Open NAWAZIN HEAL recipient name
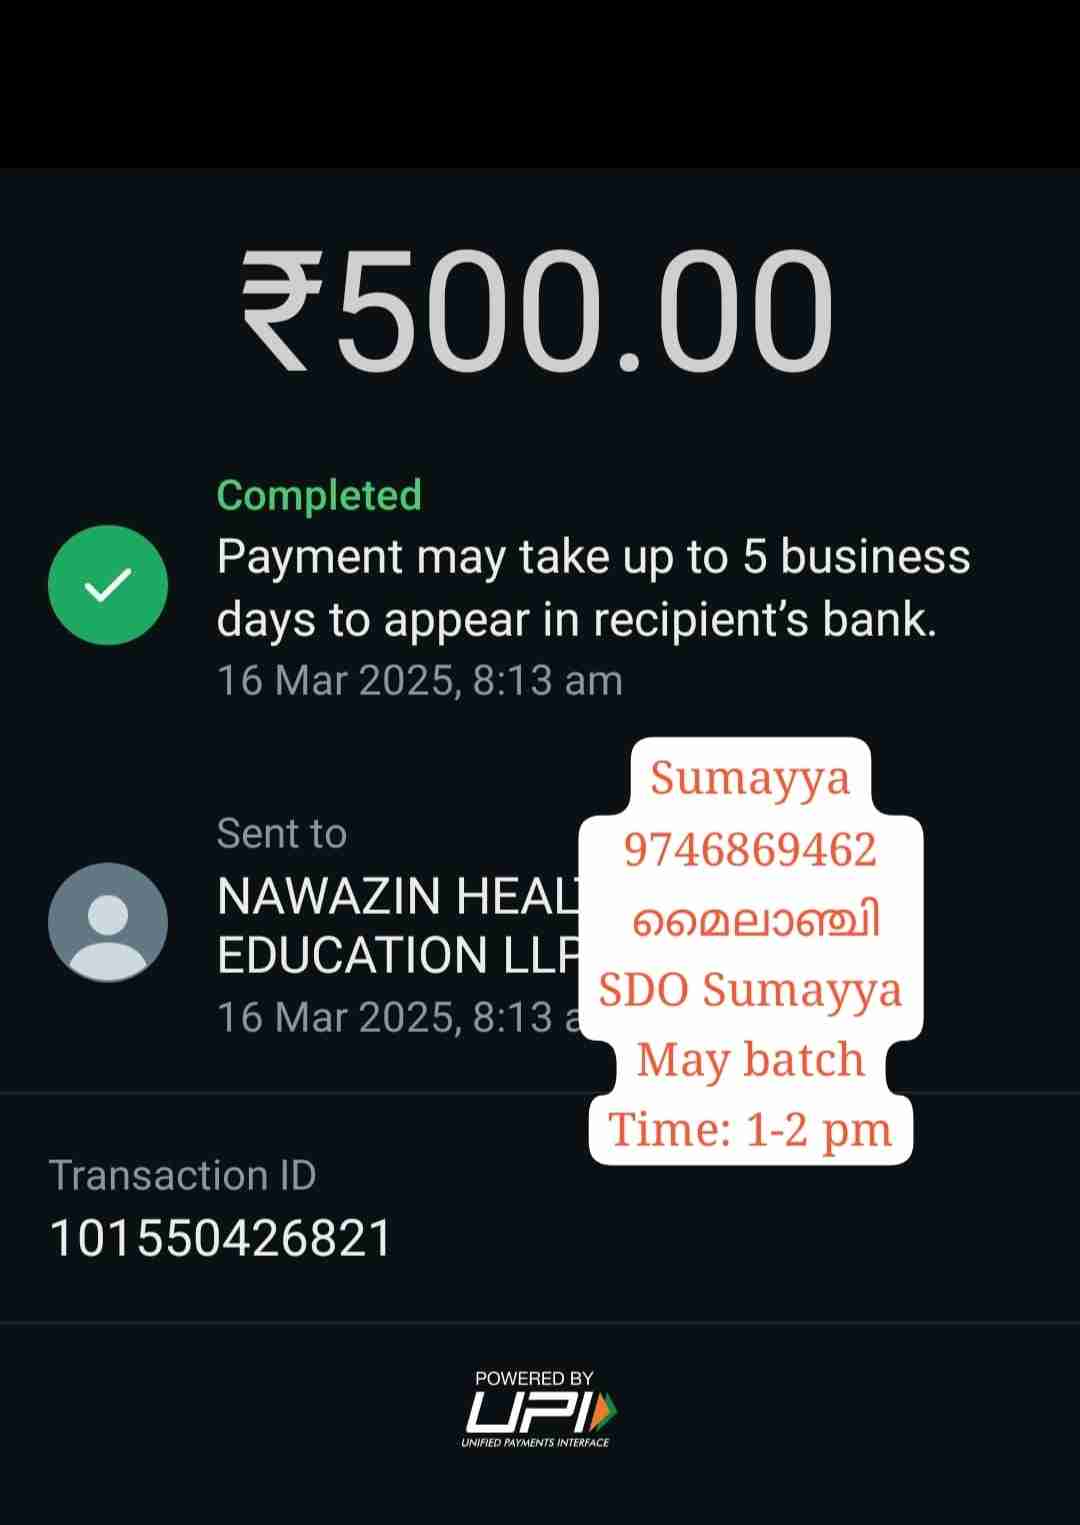The image size is (1080, 1525). coord(398,896)
